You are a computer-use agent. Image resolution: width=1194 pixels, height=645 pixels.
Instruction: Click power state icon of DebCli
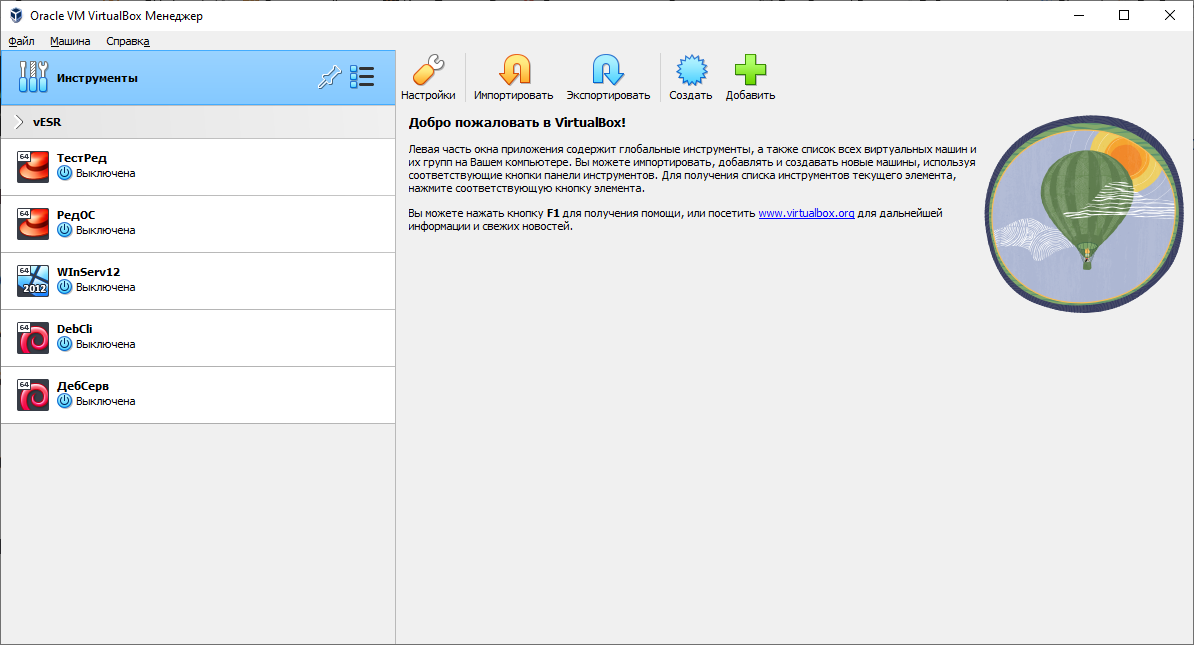tap(65, 344)
